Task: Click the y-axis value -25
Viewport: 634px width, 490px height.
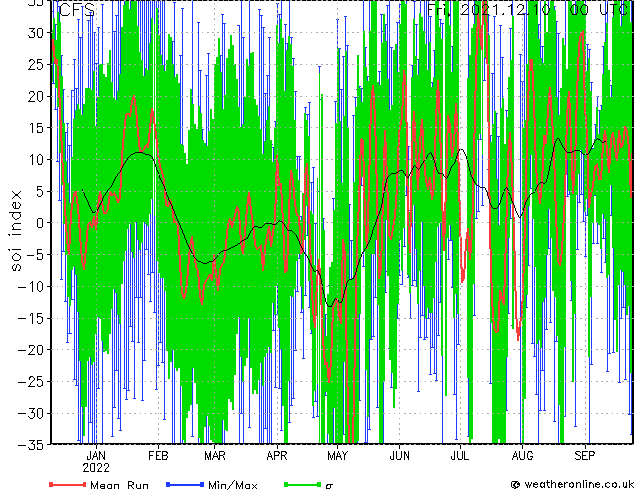Action: 31,382
